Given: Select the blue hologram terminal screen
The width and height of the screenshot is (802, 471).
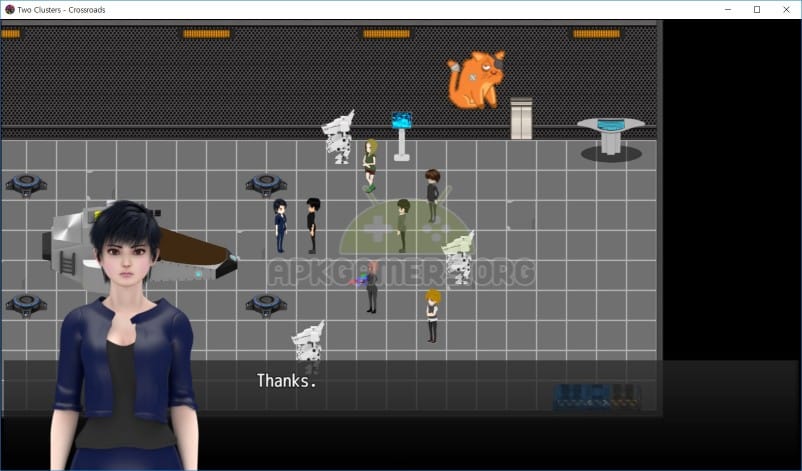Looking at the screenshot, I should (402, 121).
